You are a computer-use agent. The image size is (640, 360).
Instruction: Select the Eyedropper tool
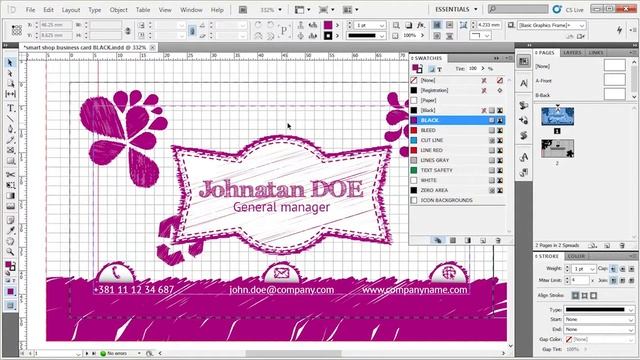10,231
